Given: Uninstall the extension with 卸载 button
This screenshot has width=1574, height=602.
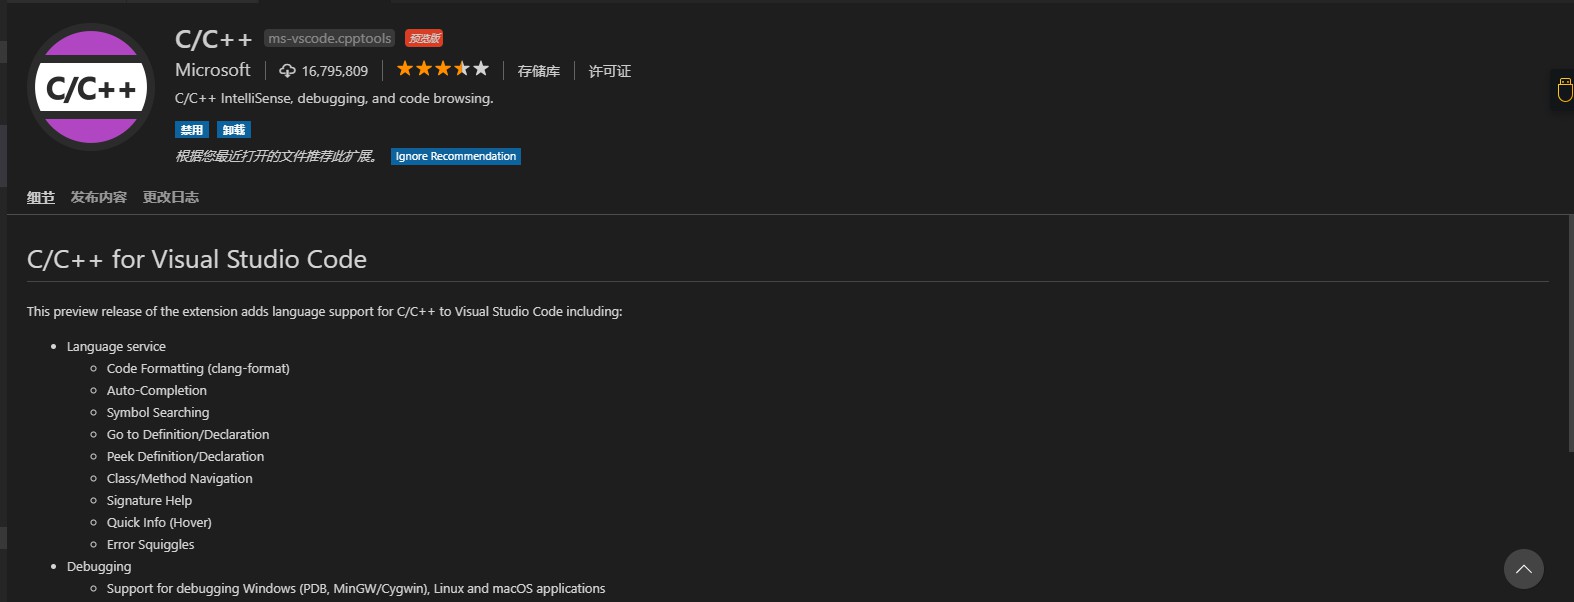Looking at the screenshot, I should click(x=234, y=130).
